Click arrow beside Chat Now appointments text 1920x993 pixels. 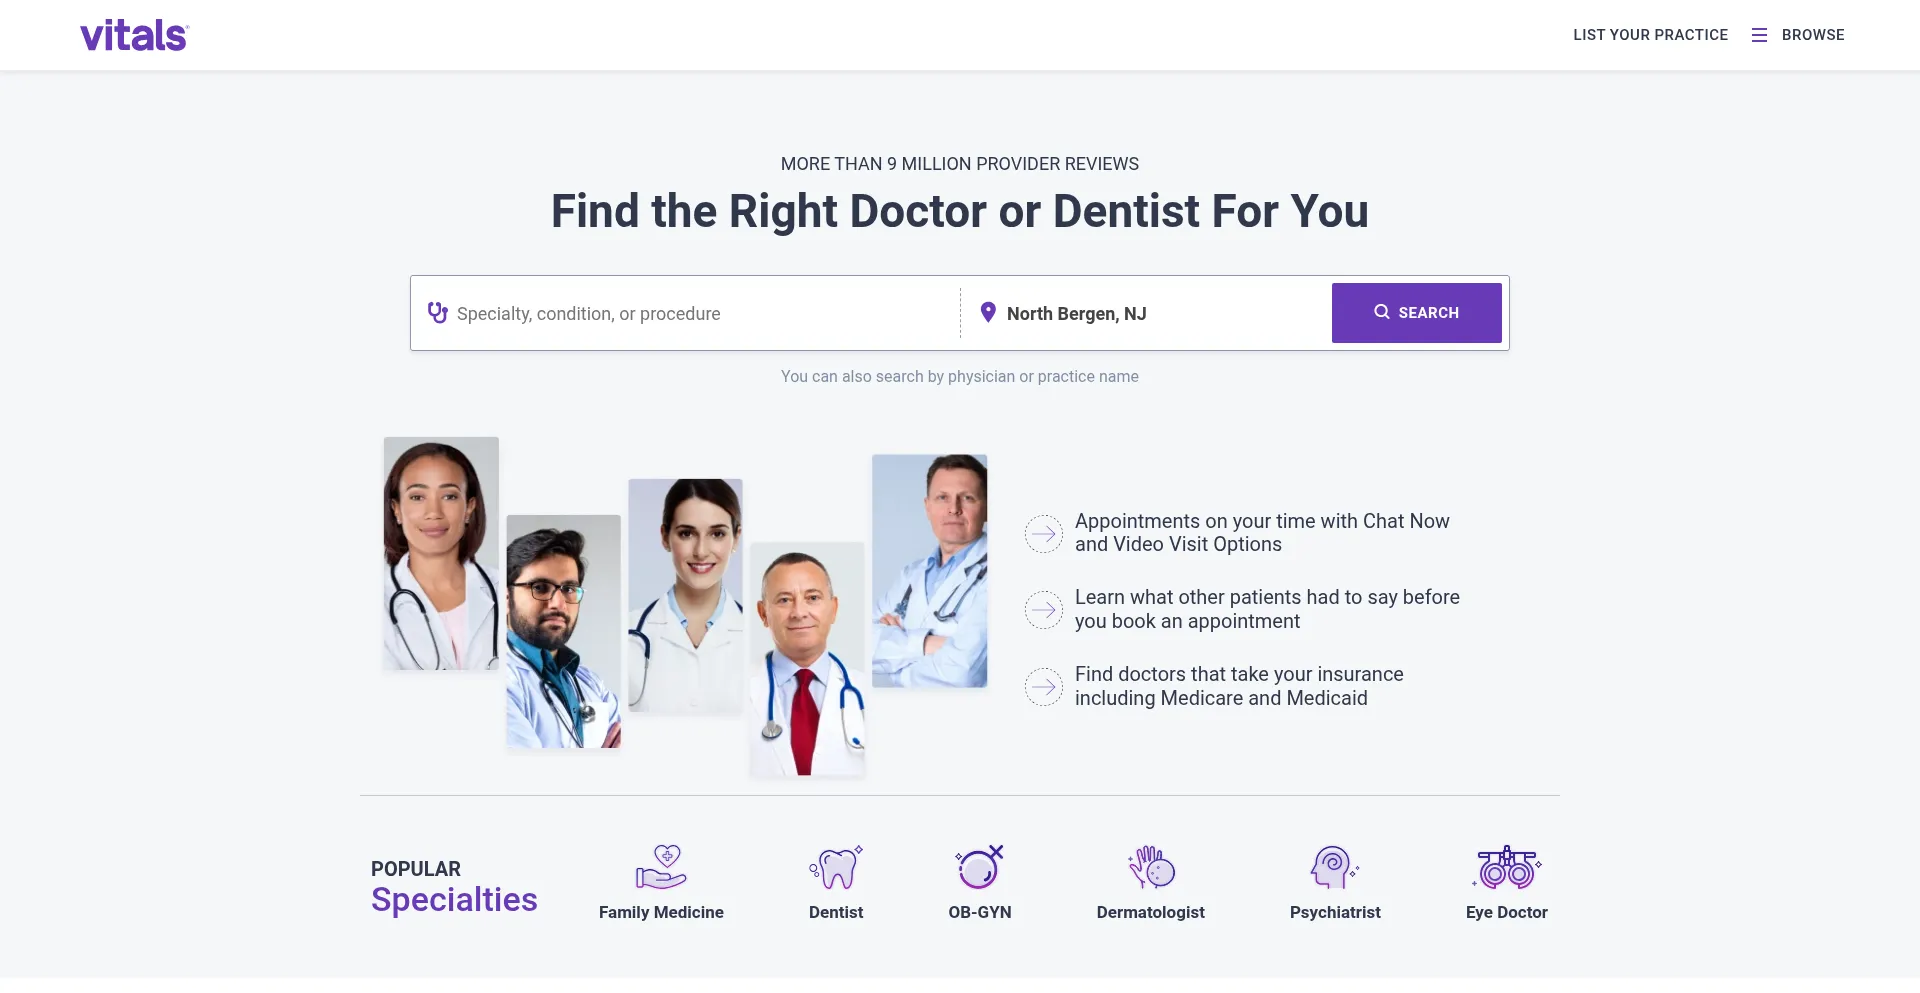[x=1043, y=534]
